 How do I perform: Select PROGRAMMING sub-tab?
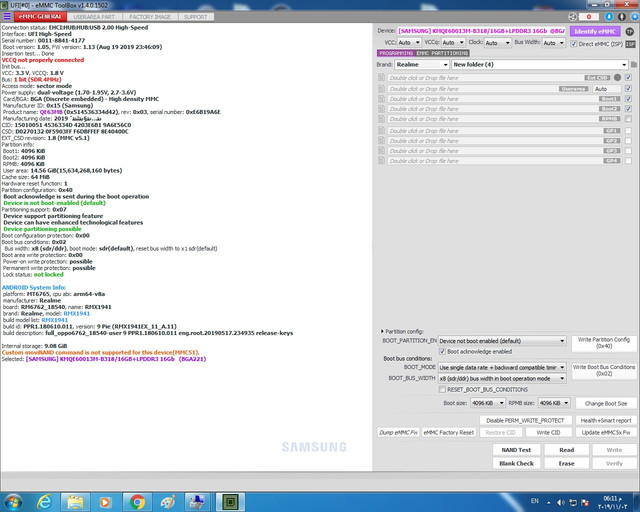tap(396, 53)
